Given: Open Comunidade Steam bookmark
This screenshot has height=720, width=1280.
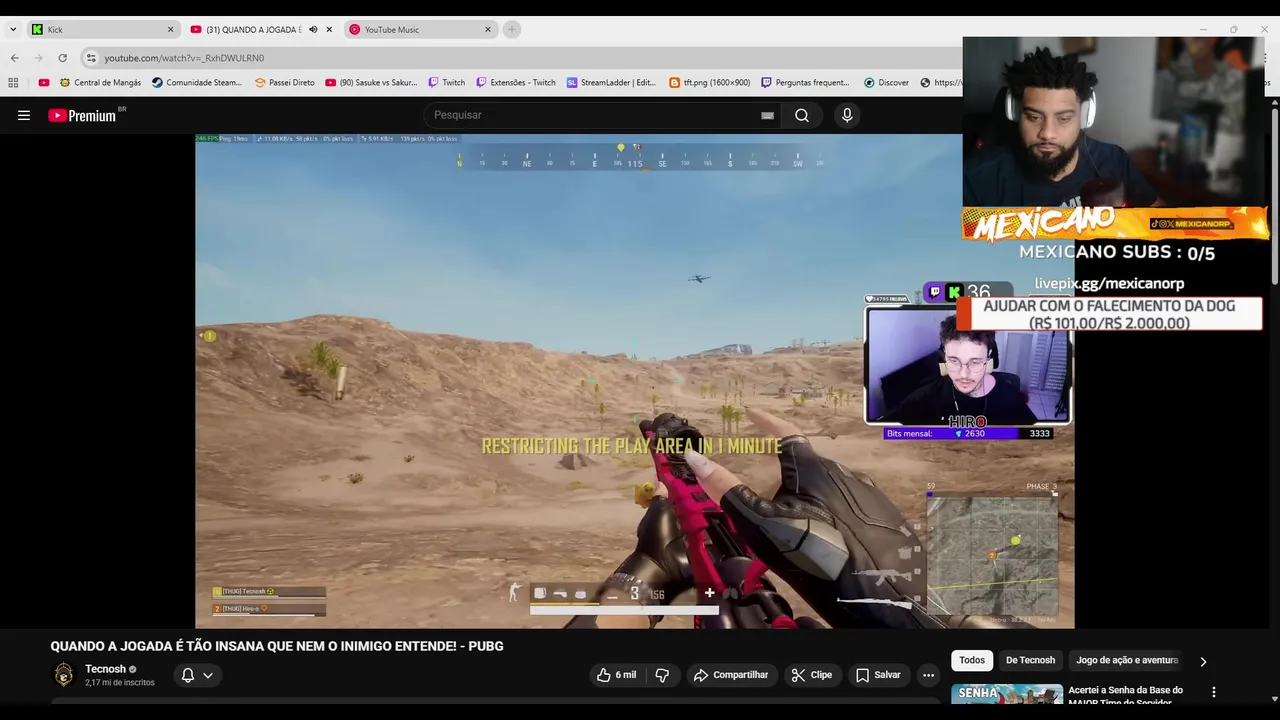Looking at the screenshot, I should click(x=197, y=83).
